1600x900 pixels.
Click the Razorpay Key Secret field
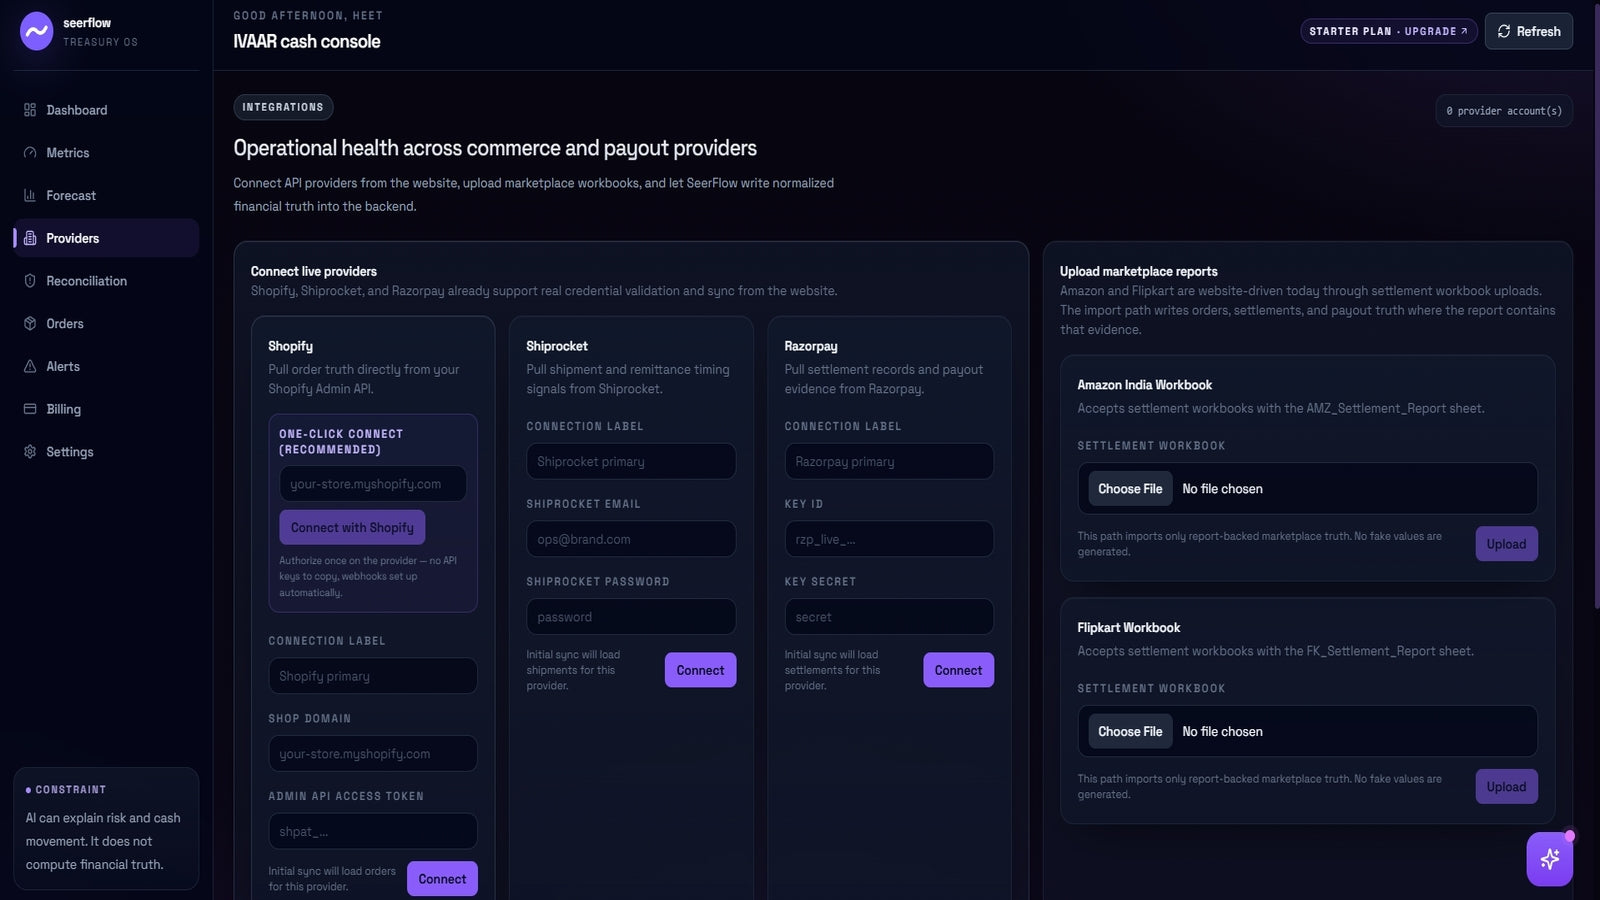[889, 617]
